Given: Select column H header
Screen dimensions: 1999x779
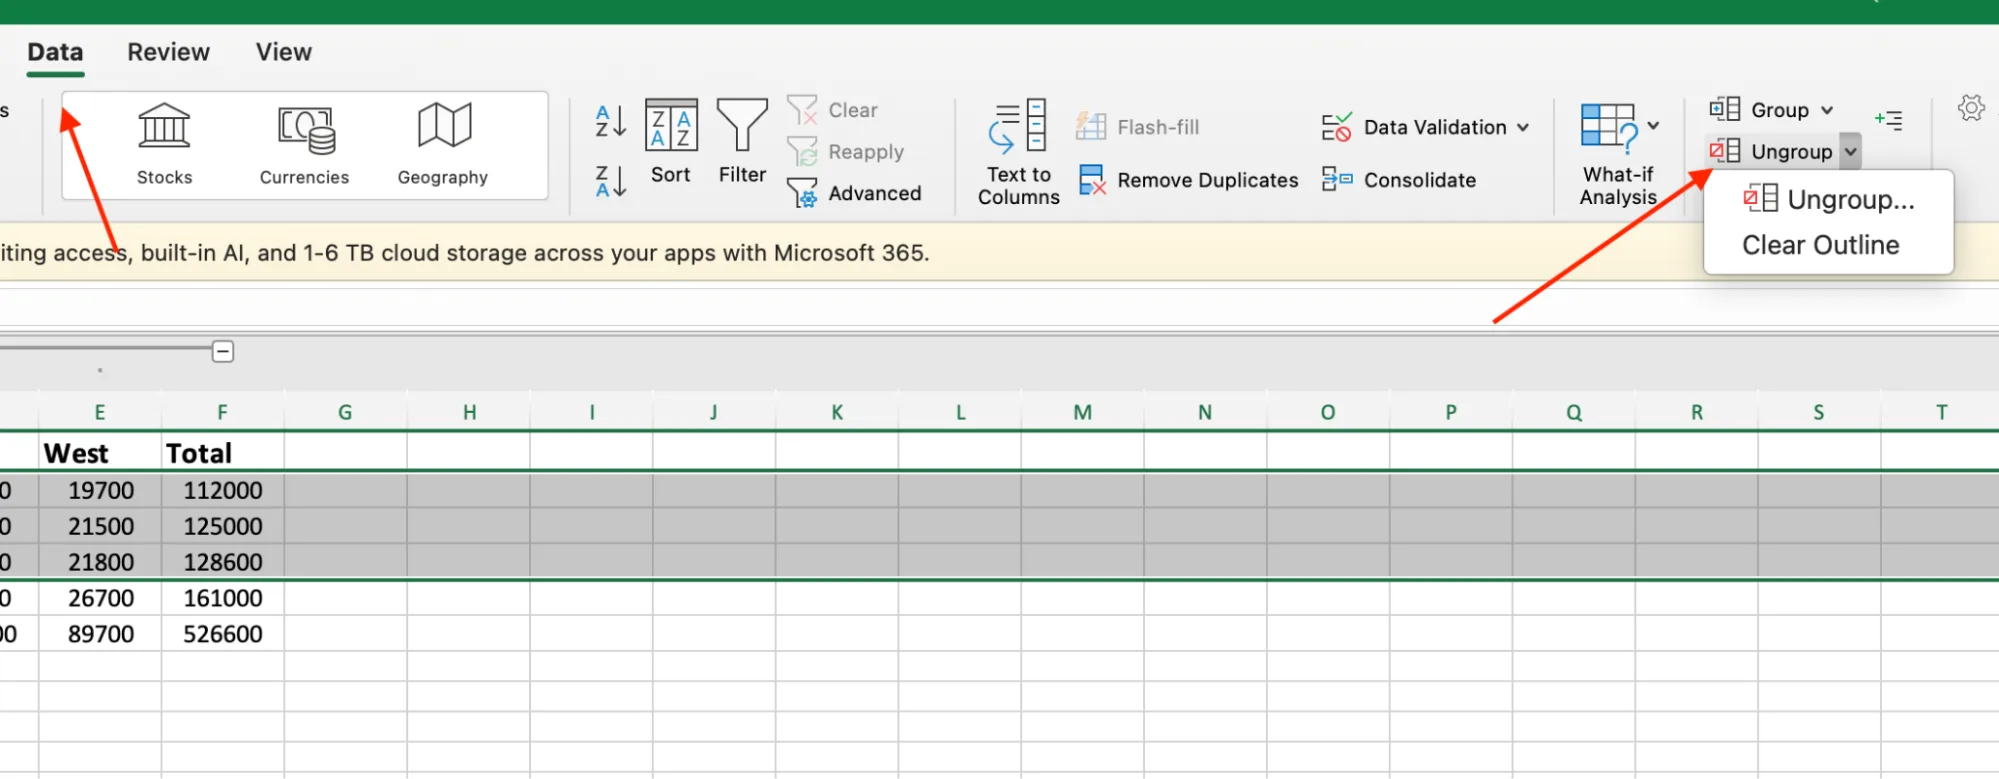Looking at the screenshot, I should pyautogui.click(x=469, y=412).
